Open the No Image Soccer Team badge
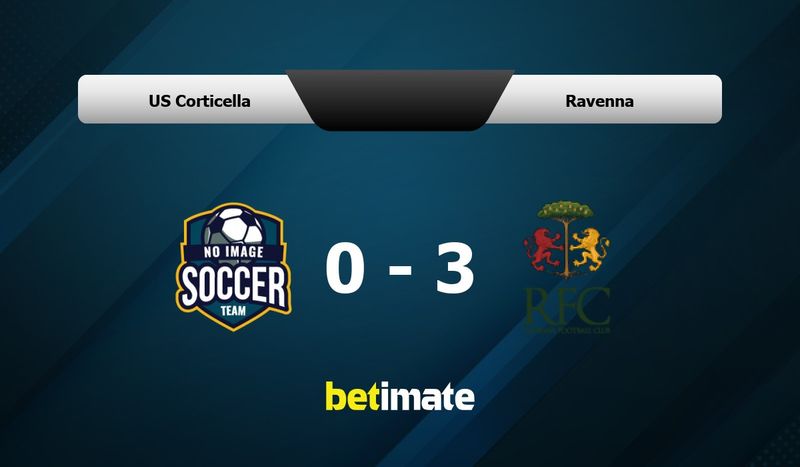The width and height of the screenshot is (800, 467). click(x=234, y=267)
